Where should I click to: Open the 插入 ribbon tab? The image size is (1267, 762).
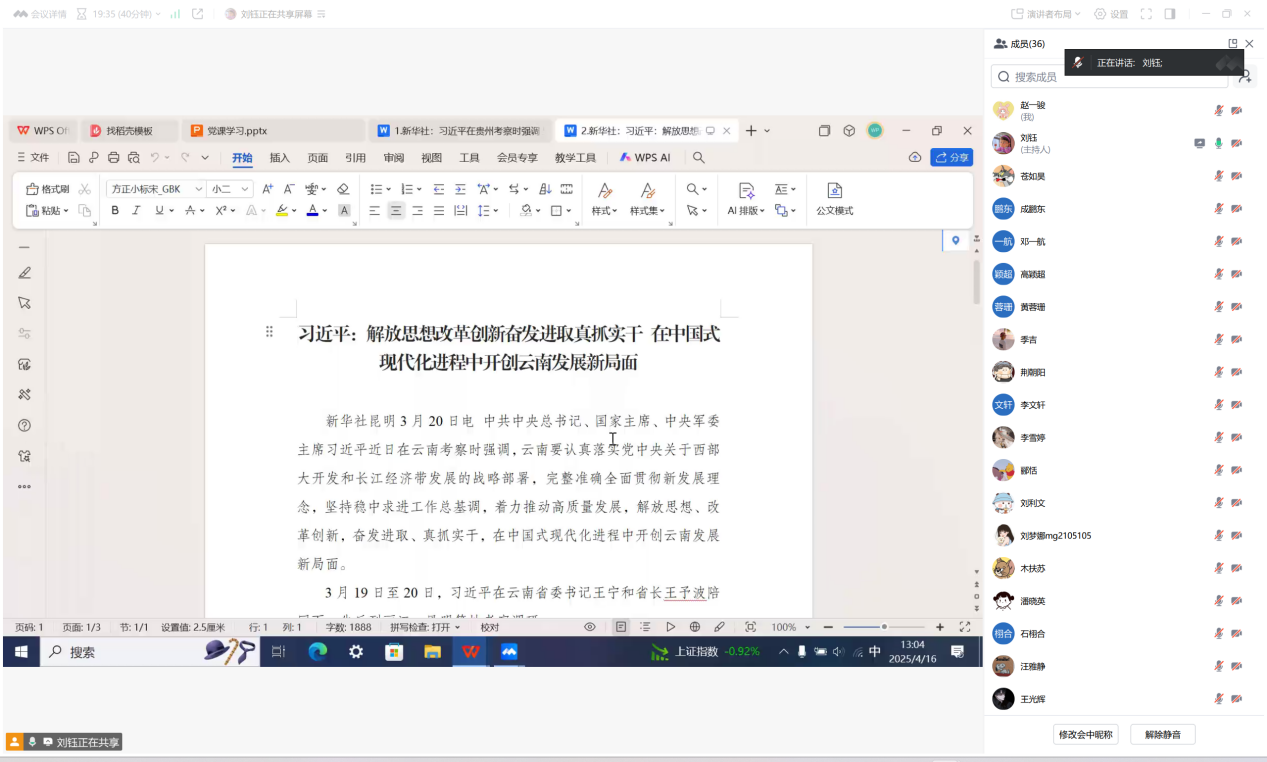[x=280, y=158]
